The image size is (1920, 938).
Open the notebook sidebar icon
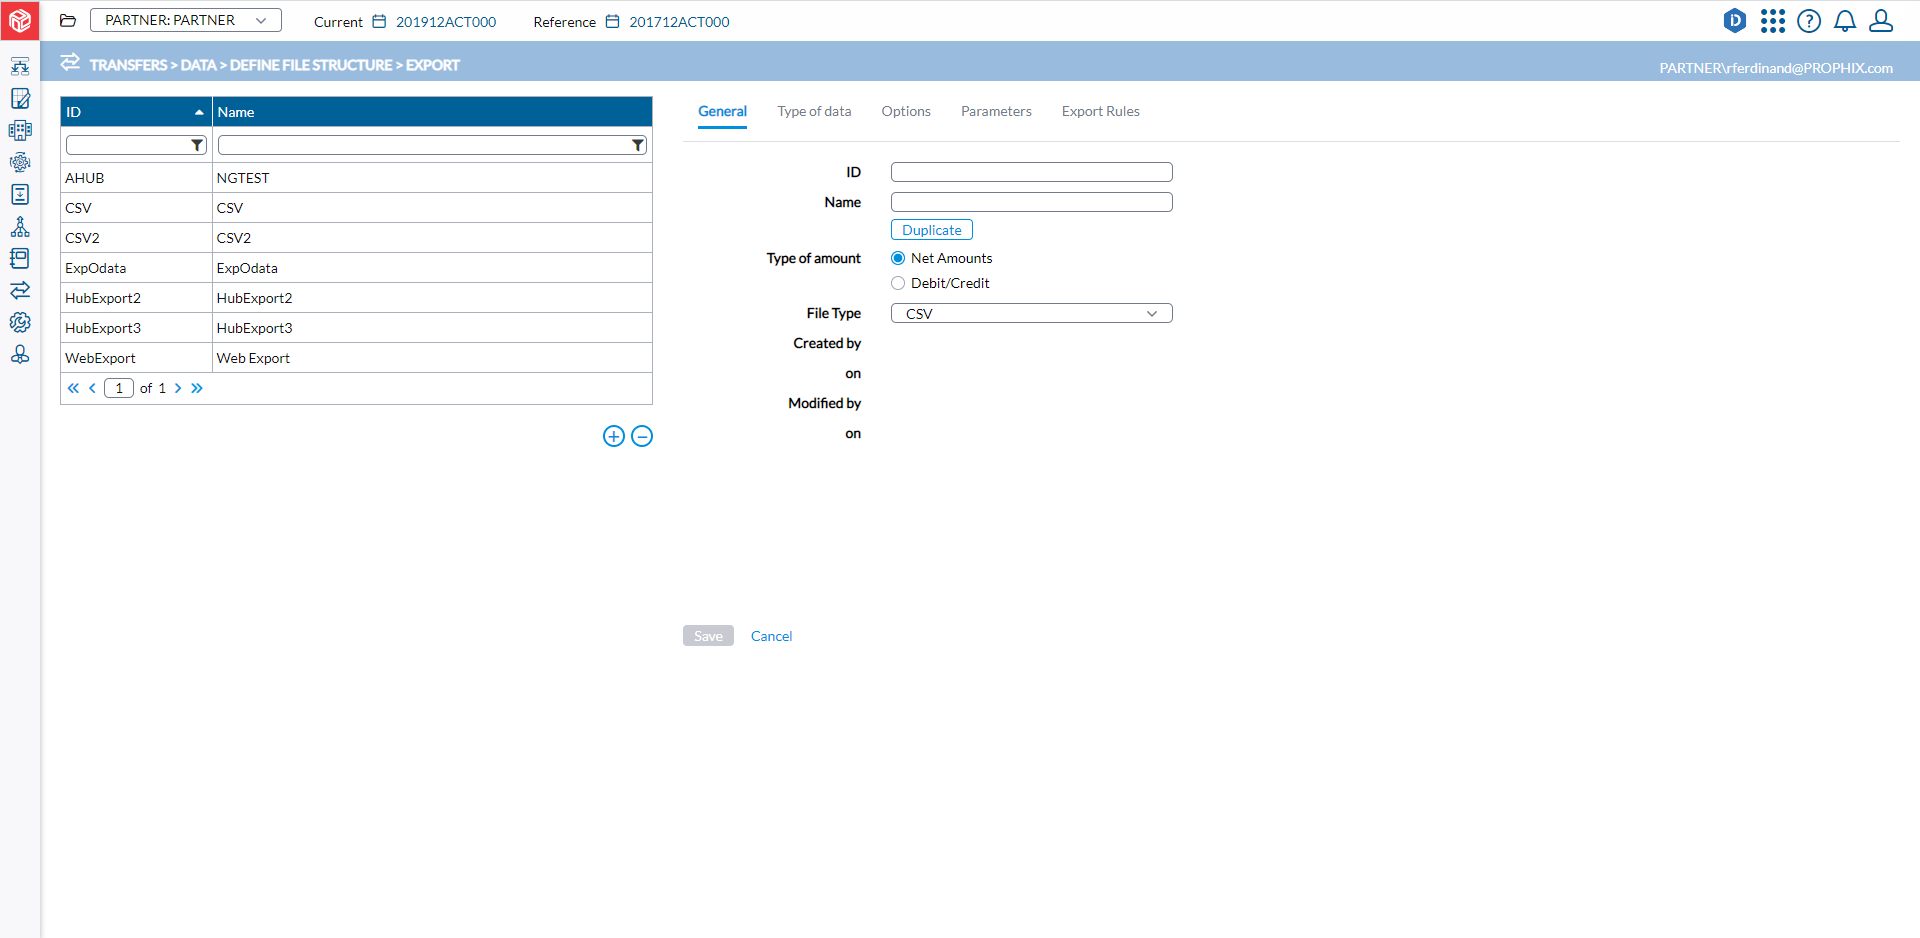pyautogui.click(x=20, y=258)
